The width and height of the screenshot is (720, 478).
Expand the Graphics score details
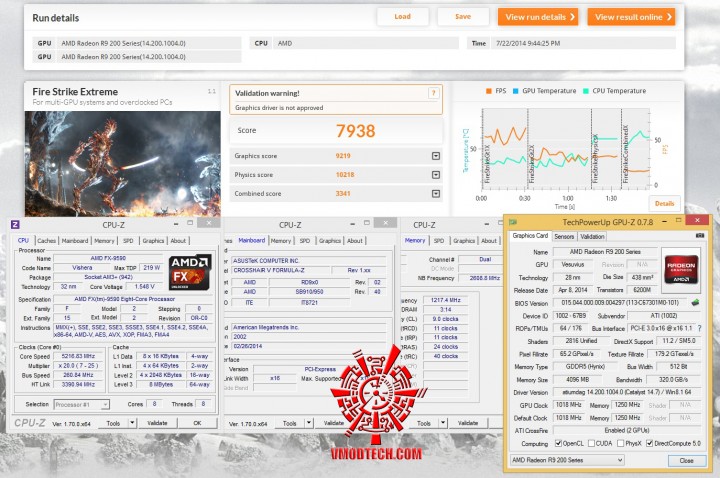coord(436,156)
